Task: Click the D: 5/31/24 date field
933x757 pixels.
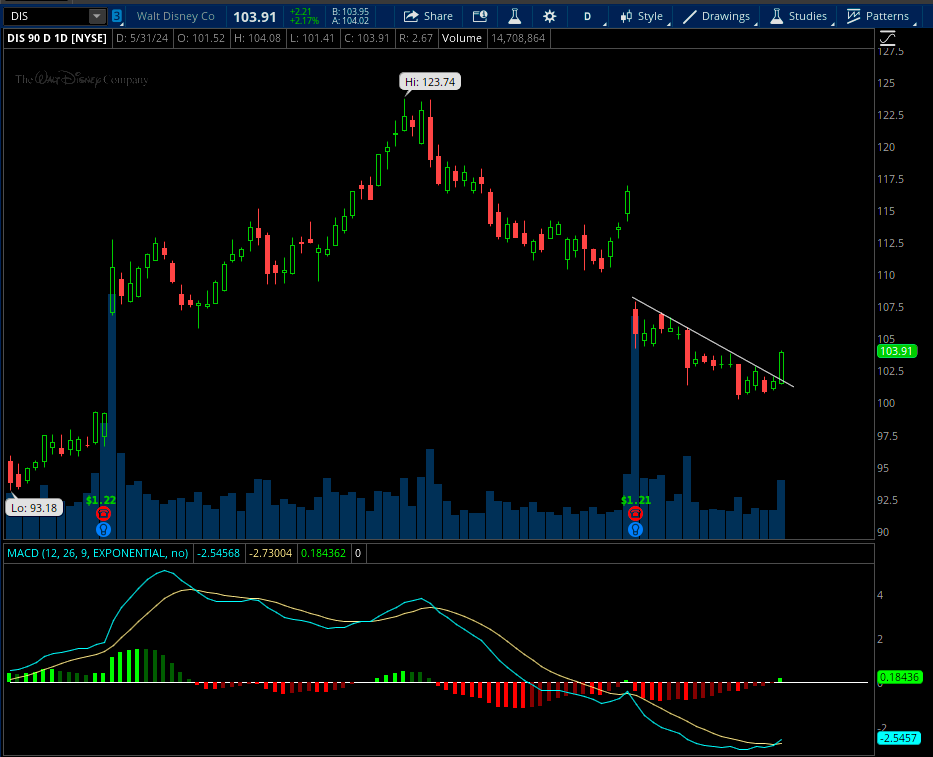Action: click(142, 38)
